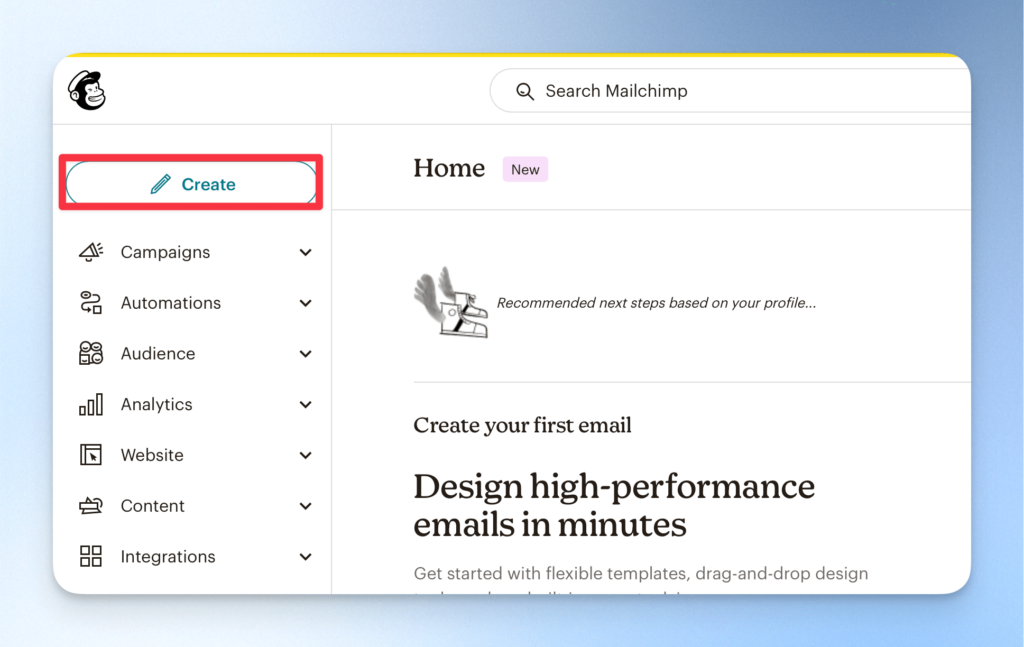The image size is (1024, 647).
Task: Click the Audience faces icon
Action: click(x=91, y=353)
